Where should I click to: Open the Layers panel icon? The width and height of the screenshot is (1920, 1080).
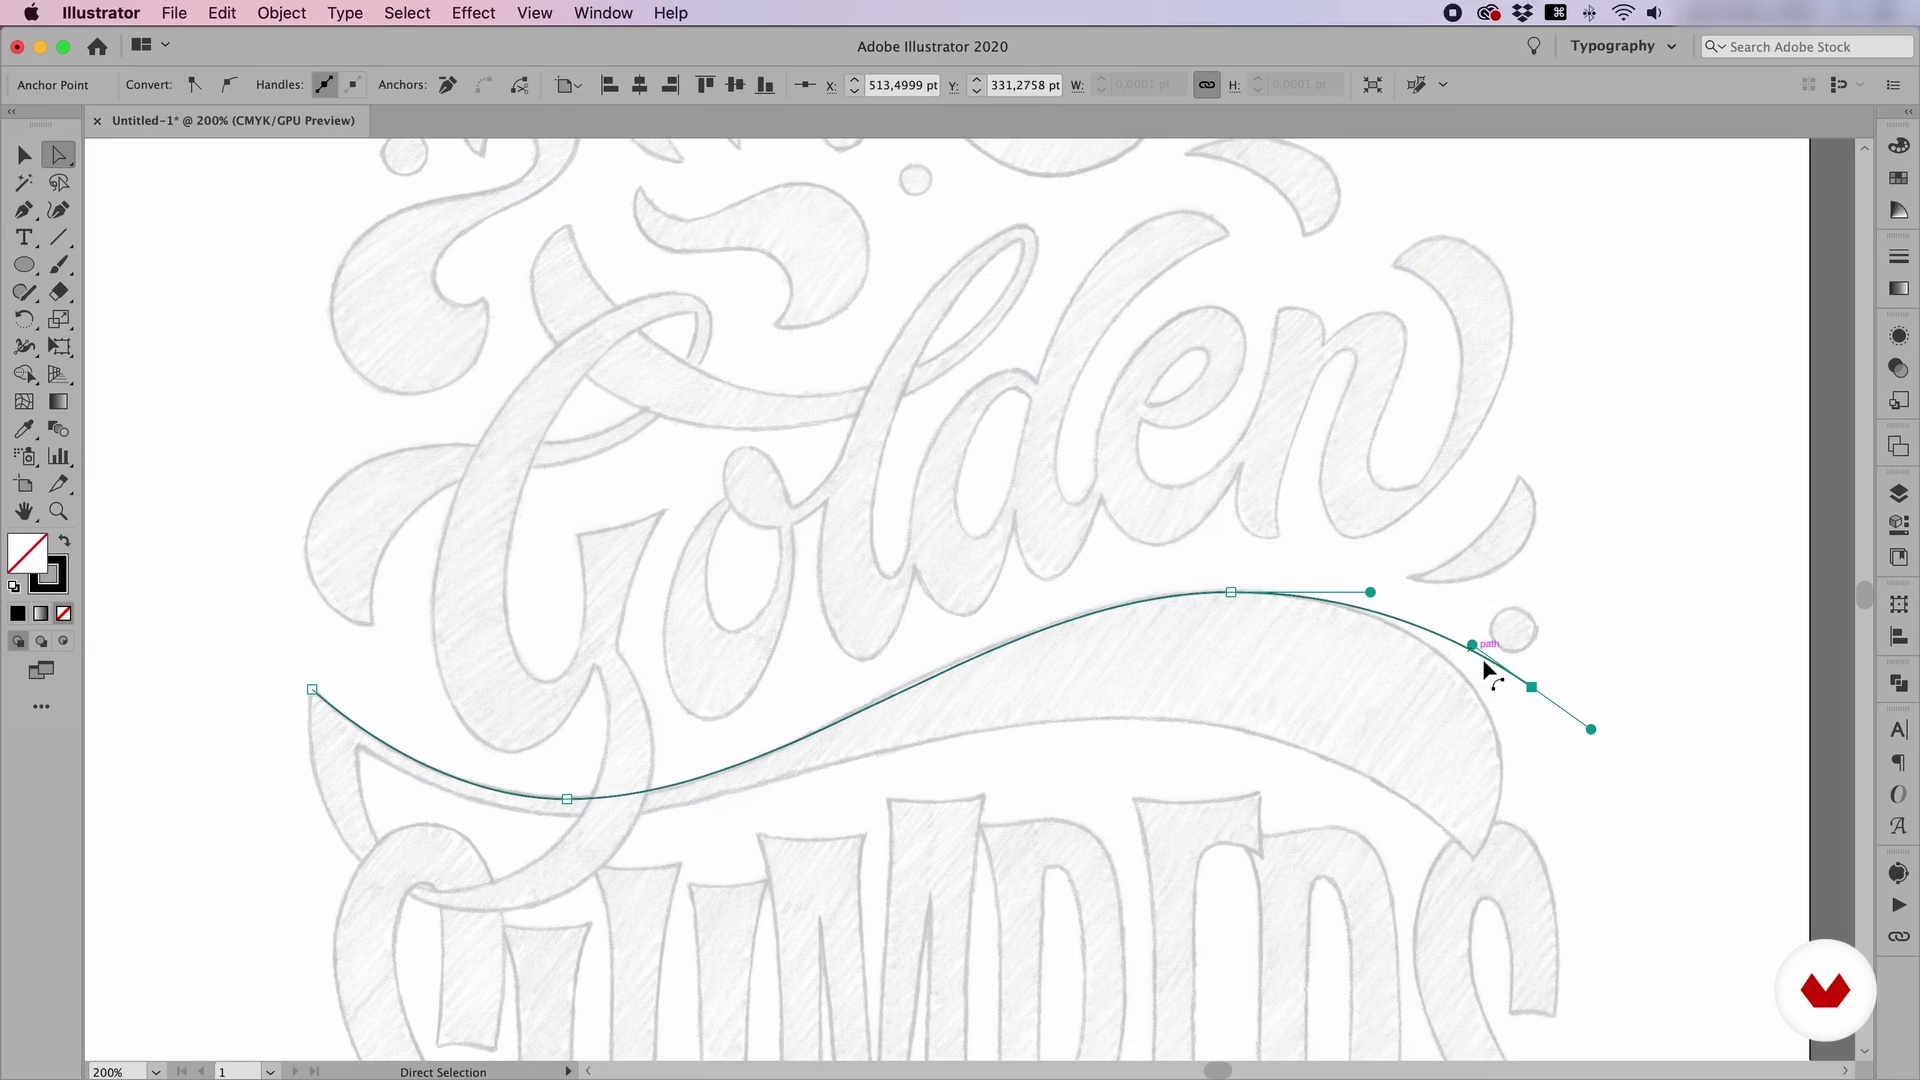[1898, 493]
